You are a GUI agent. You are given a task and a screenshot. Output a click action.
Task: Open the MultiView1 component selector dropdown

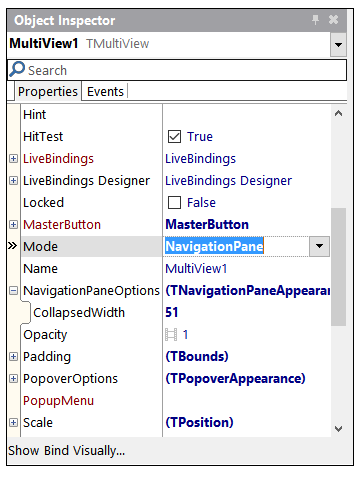tap(338, 44)
